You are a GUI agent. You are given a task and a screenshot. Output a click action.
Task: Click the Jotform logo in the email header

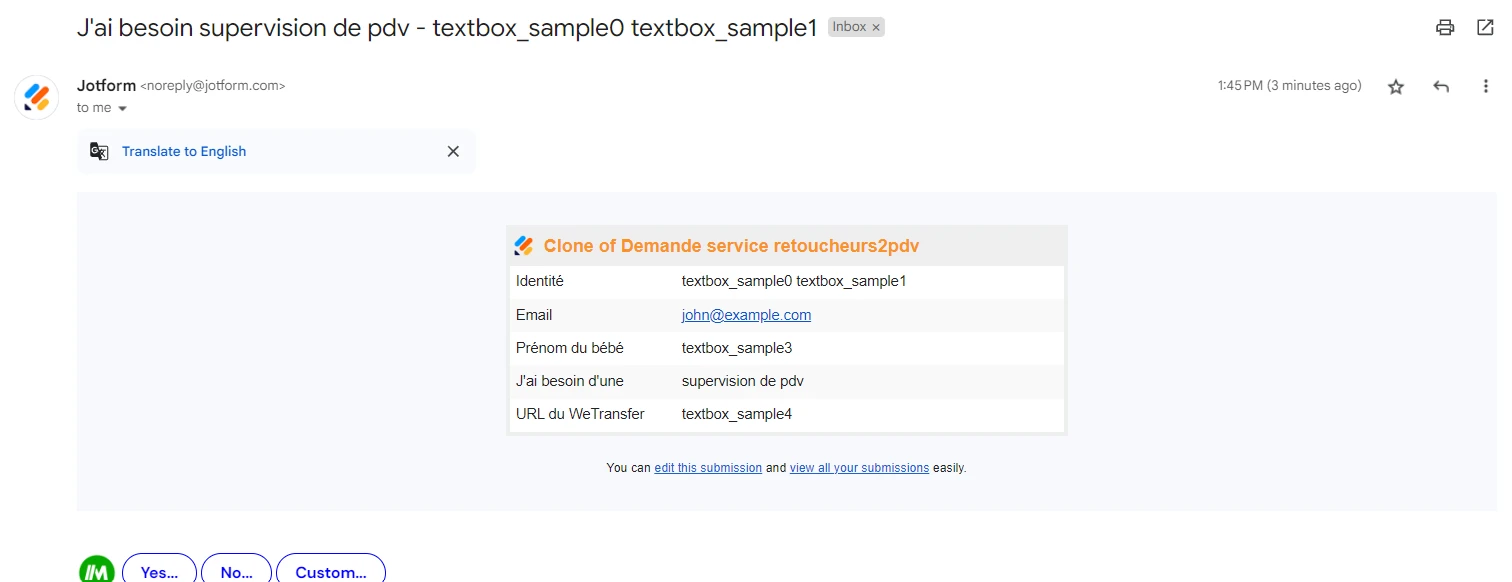coord(524,244)
